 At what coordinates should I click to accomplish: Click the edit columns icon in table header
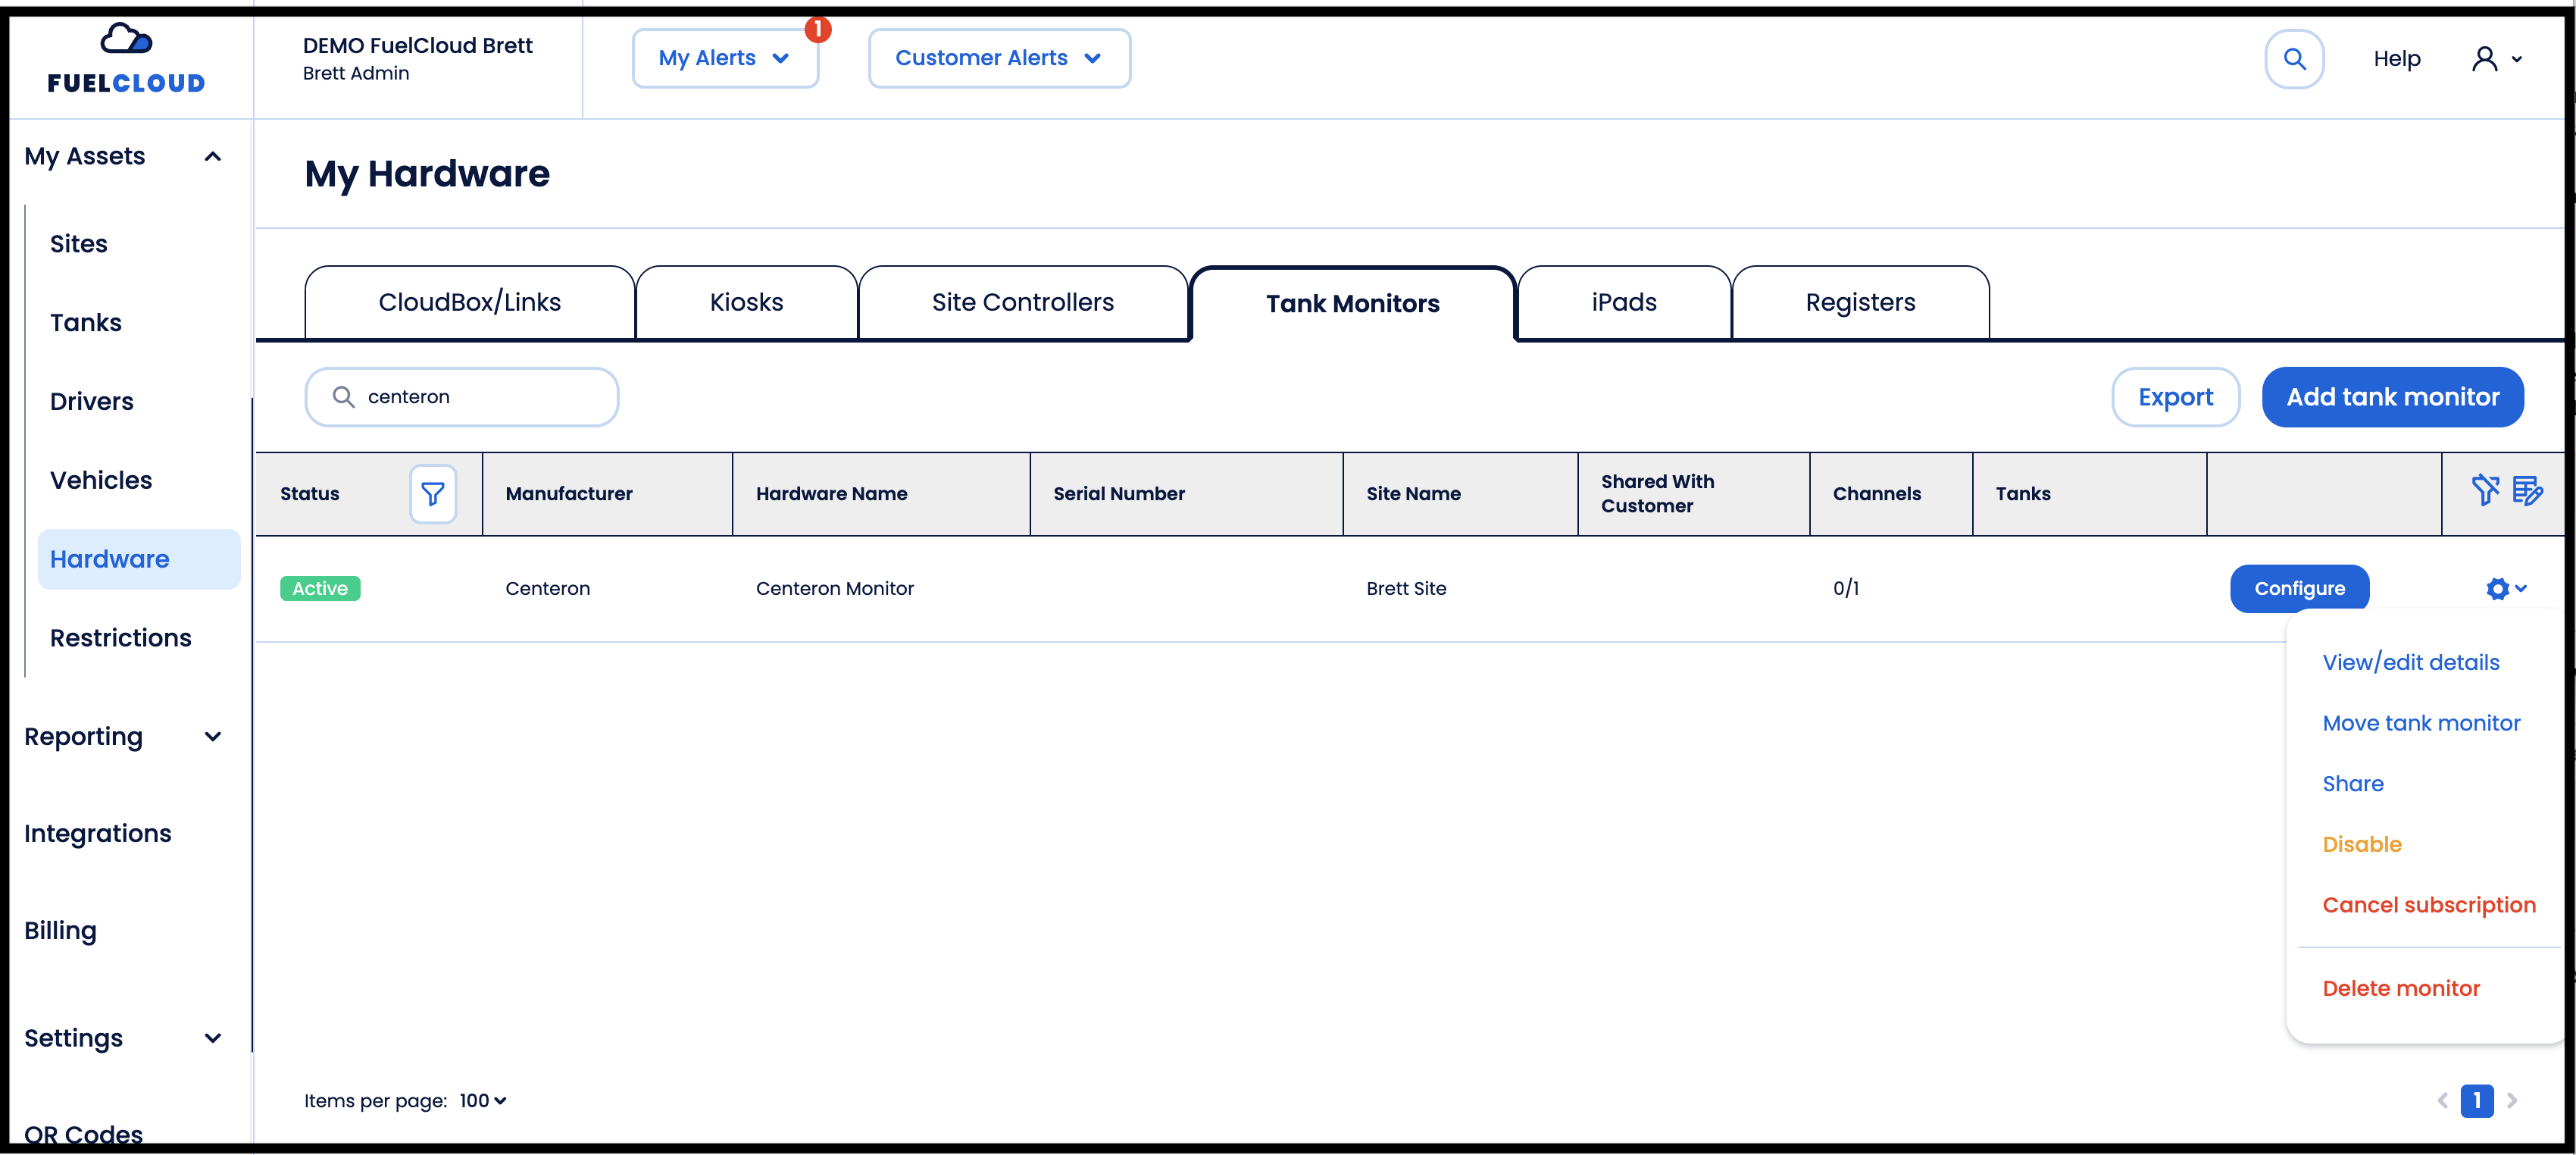tap(2528, 491)
